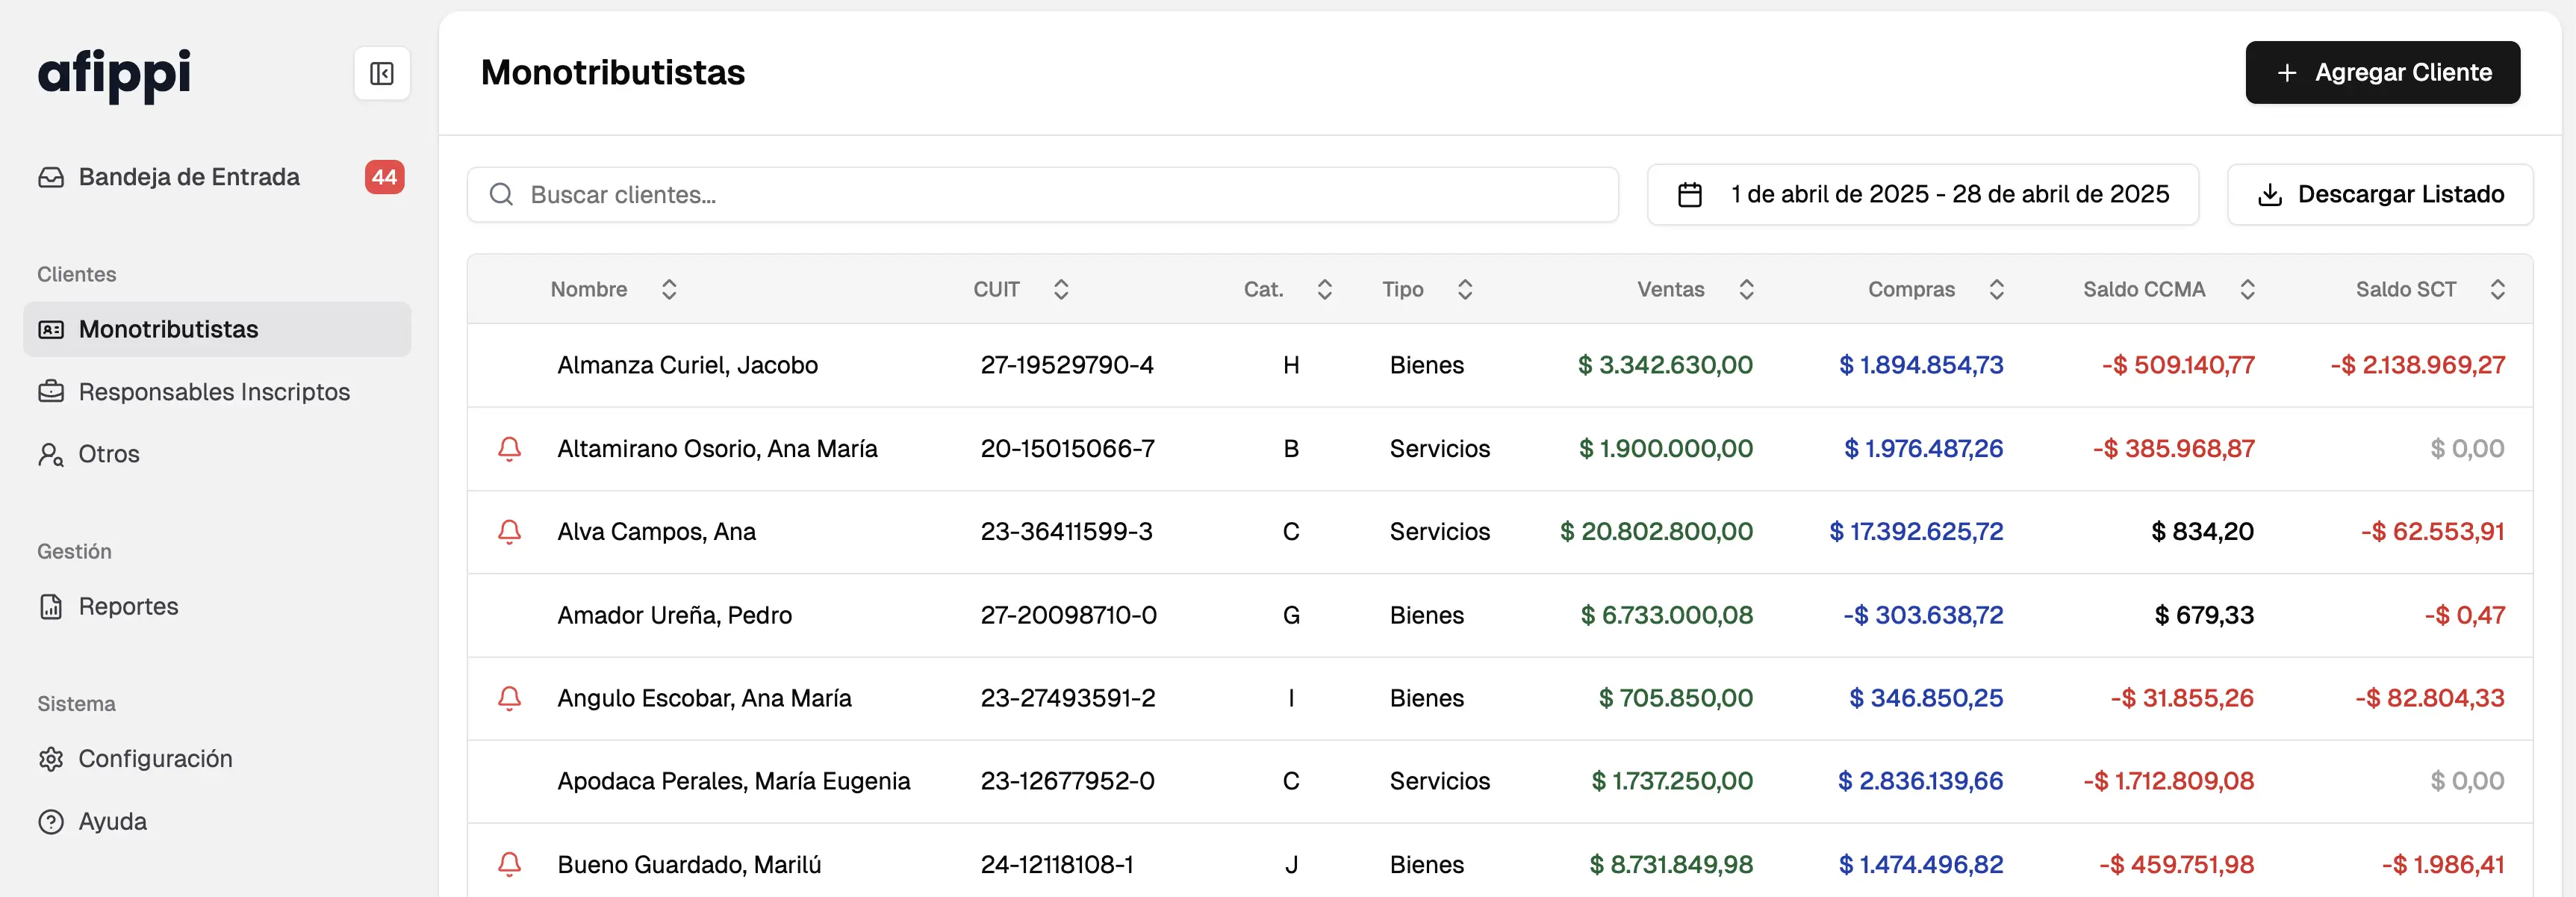Open Responsables Inscriptos section

(214, 391)
